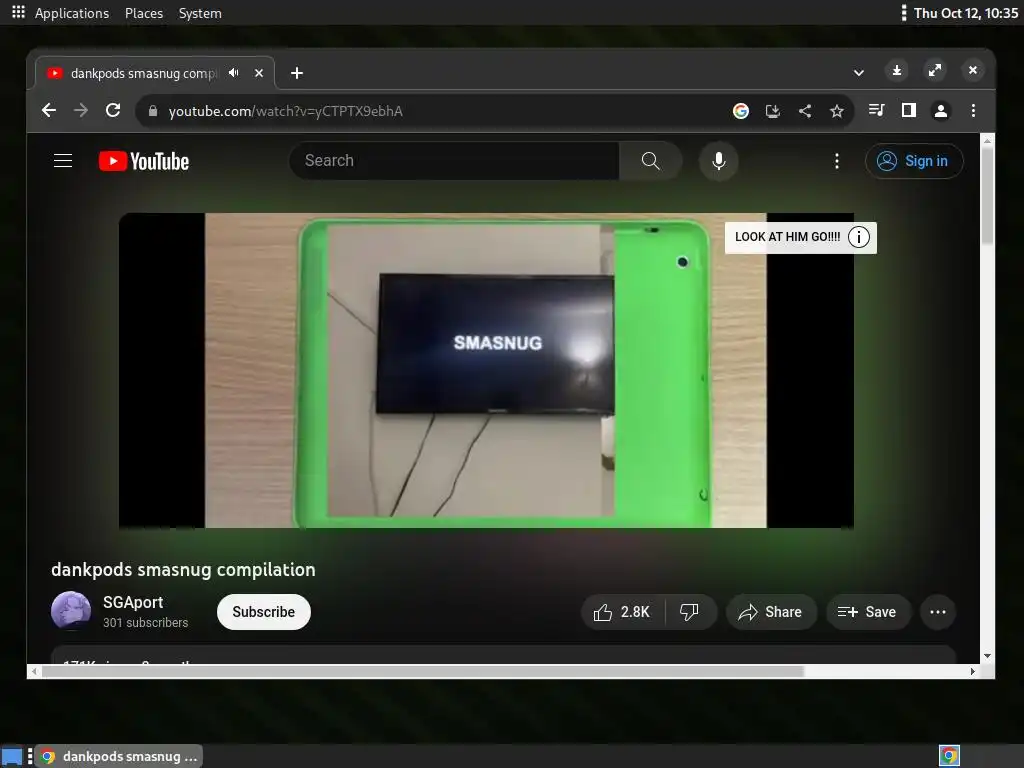The width and height of the screenshot is (1024, 768).
Task: Open the System menu
Action: click(200, 13)
